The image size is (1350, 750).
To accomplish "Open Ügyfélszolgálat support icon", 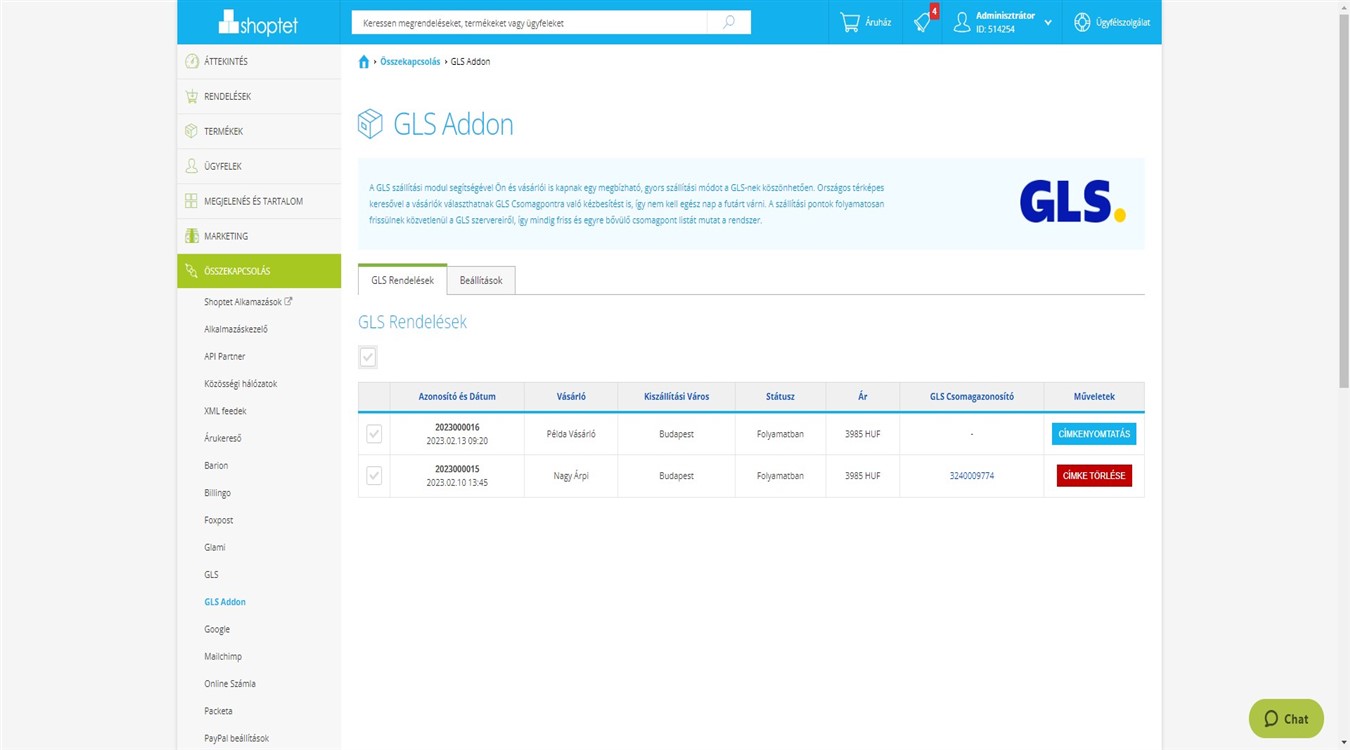I will (1082, 22).
